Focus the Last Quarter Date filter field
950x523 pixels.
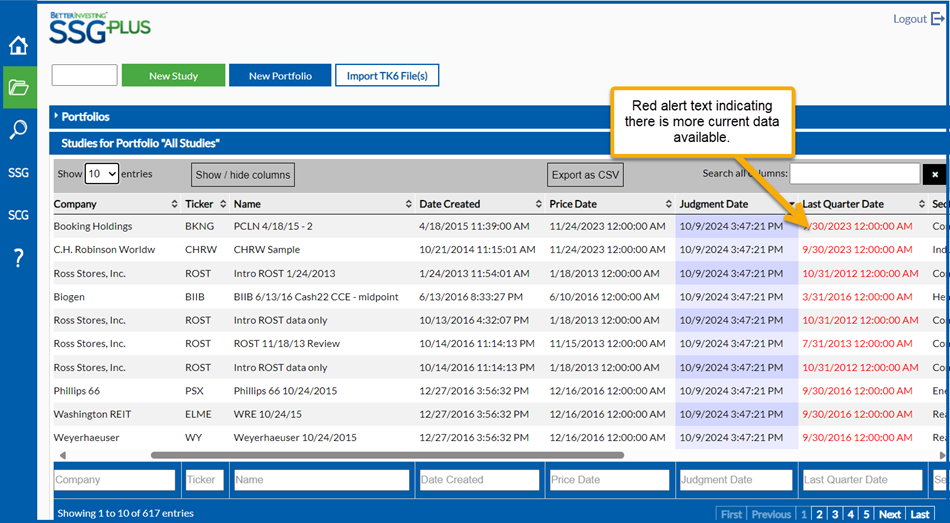point(863,480)
